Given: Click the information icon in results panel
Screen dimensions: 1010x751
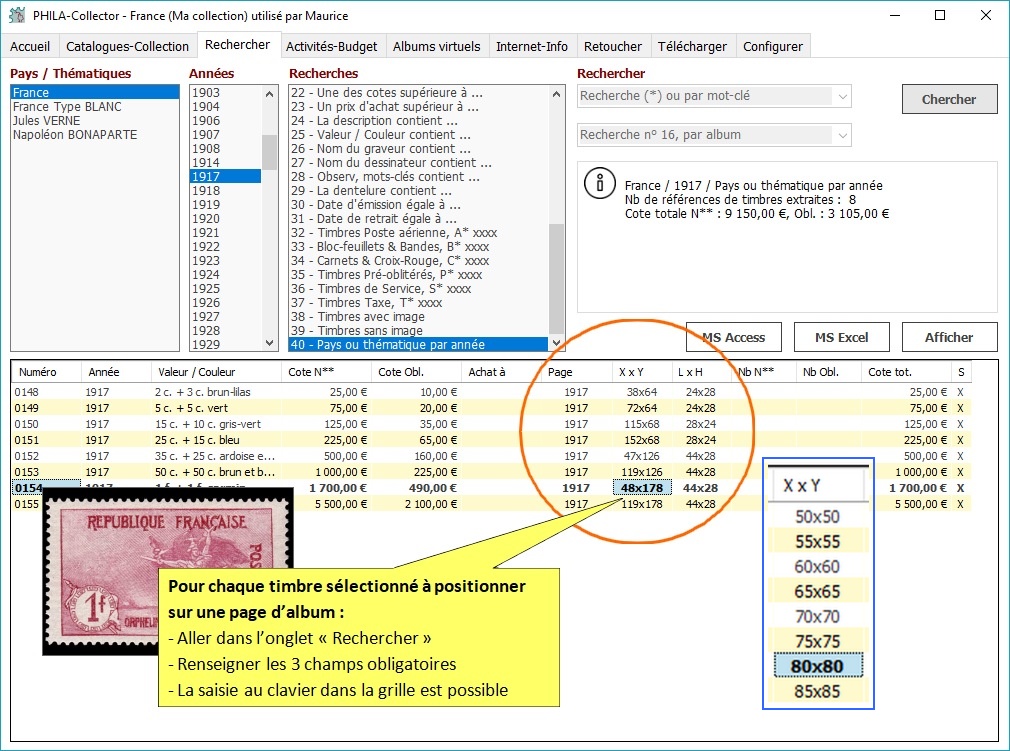Looking at the screenshot, I should point(599,182).
